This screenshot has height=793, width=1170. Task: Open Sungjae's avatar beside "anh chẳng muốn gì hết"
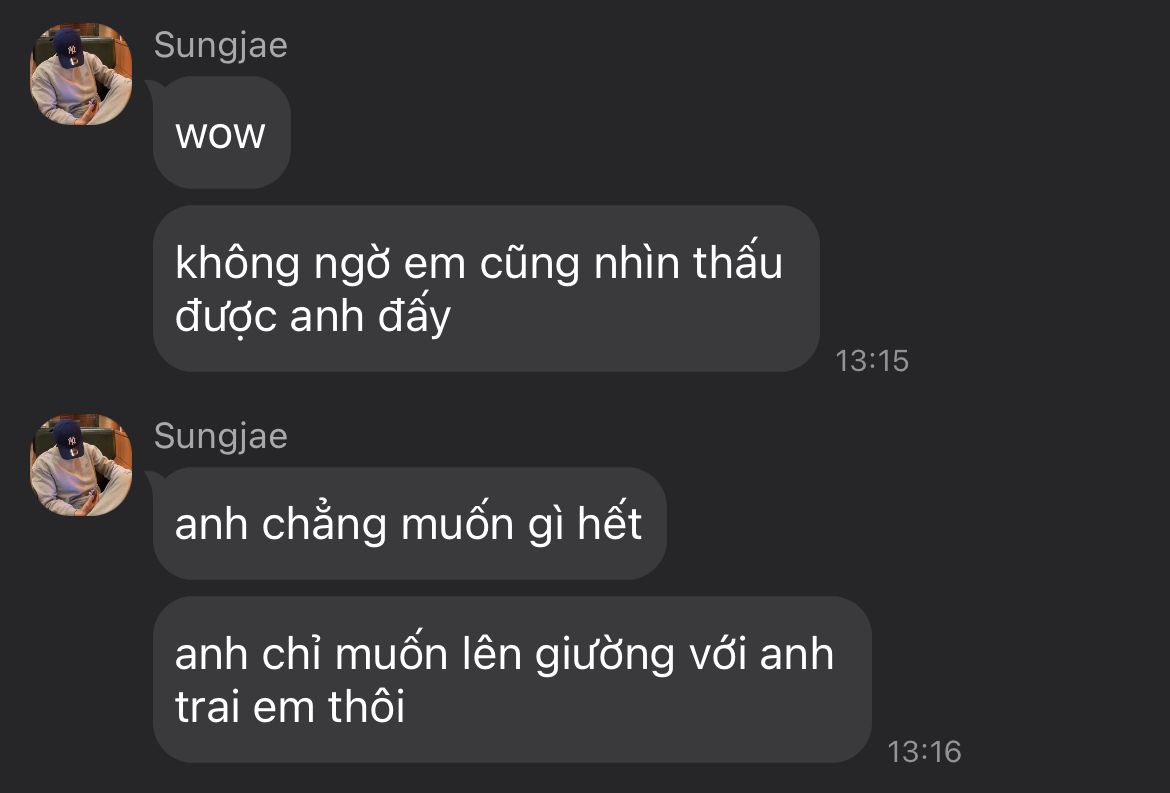[x=81, y=465]
